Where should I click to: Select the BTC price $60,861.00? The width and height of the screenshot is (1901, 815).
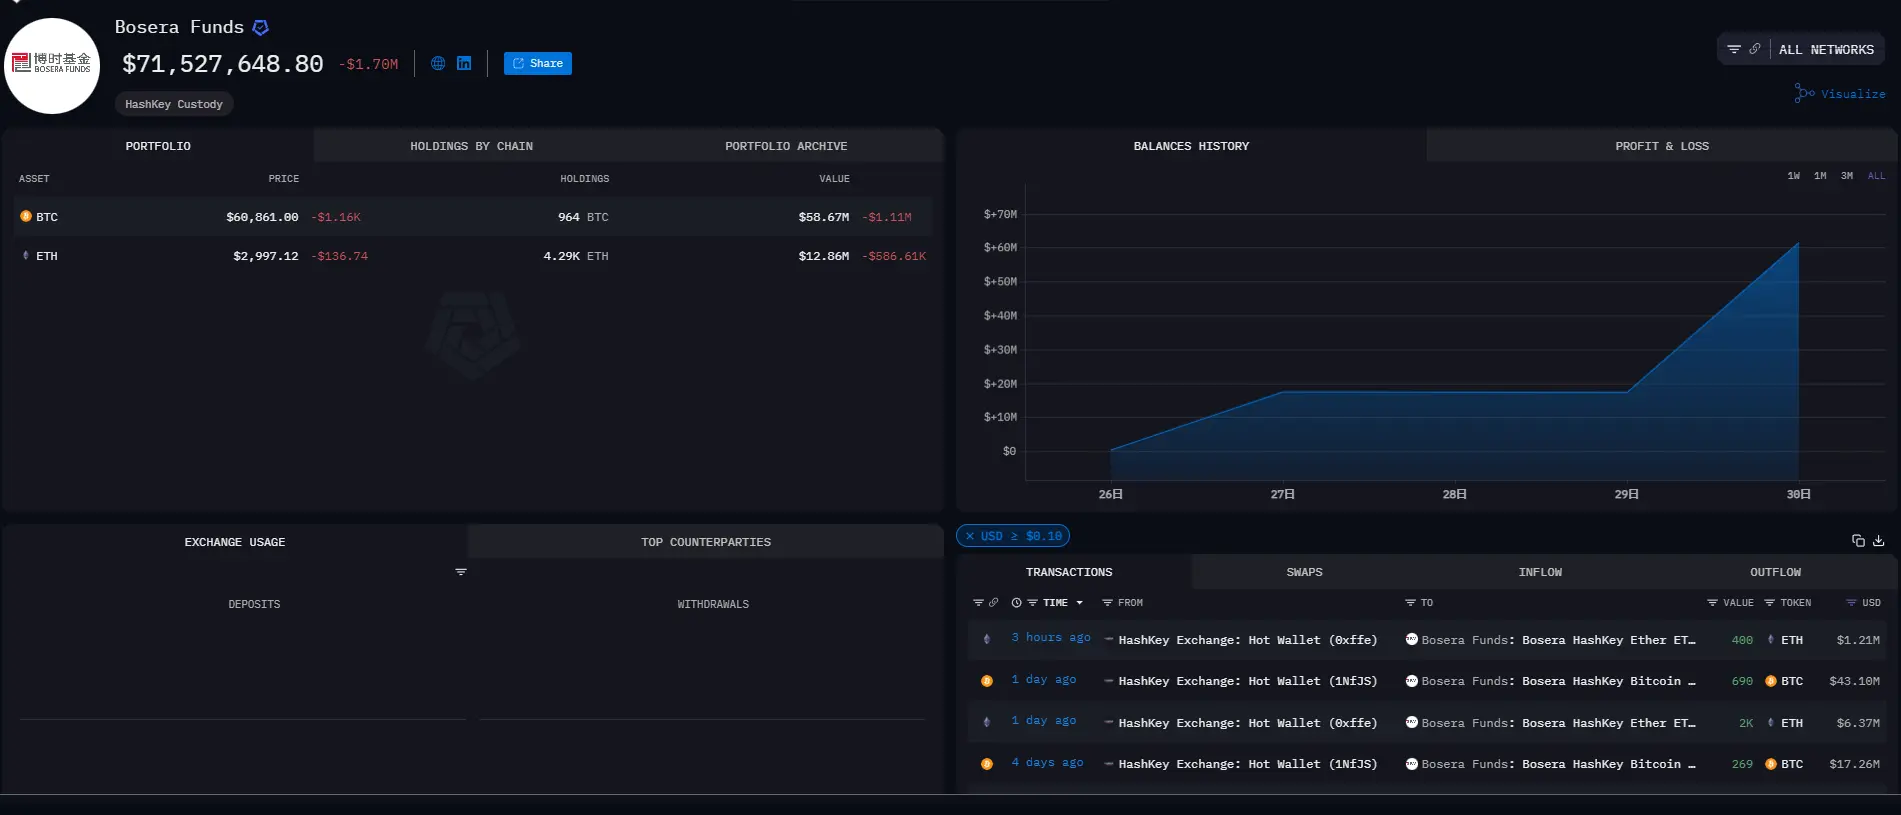pos(262,217)
